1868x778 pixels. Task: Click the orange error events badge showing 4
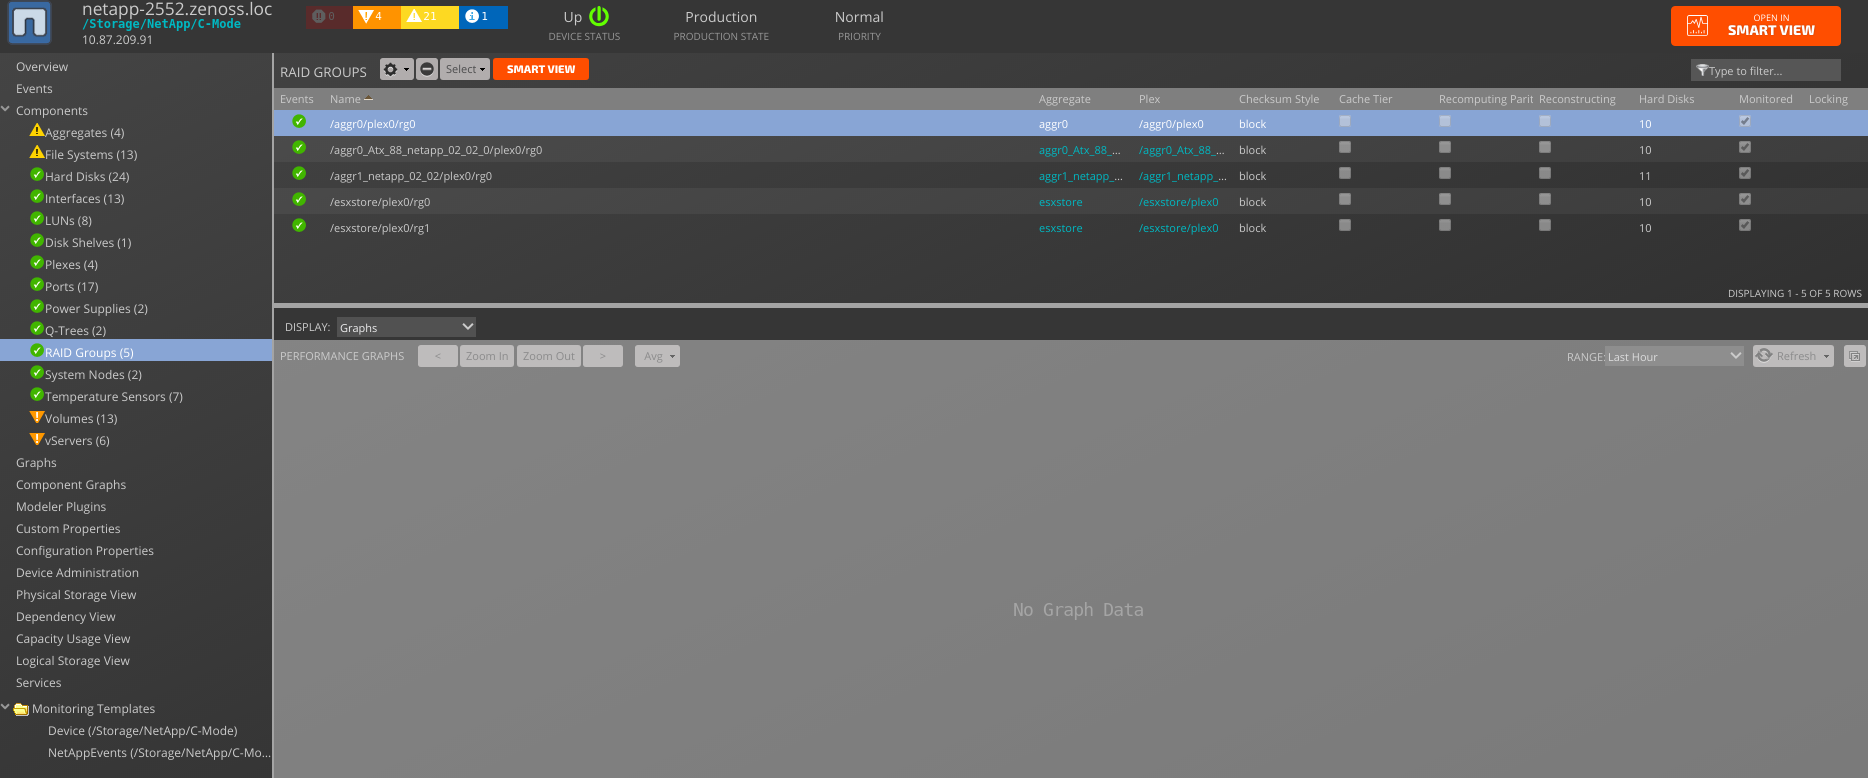pos(376,16)
